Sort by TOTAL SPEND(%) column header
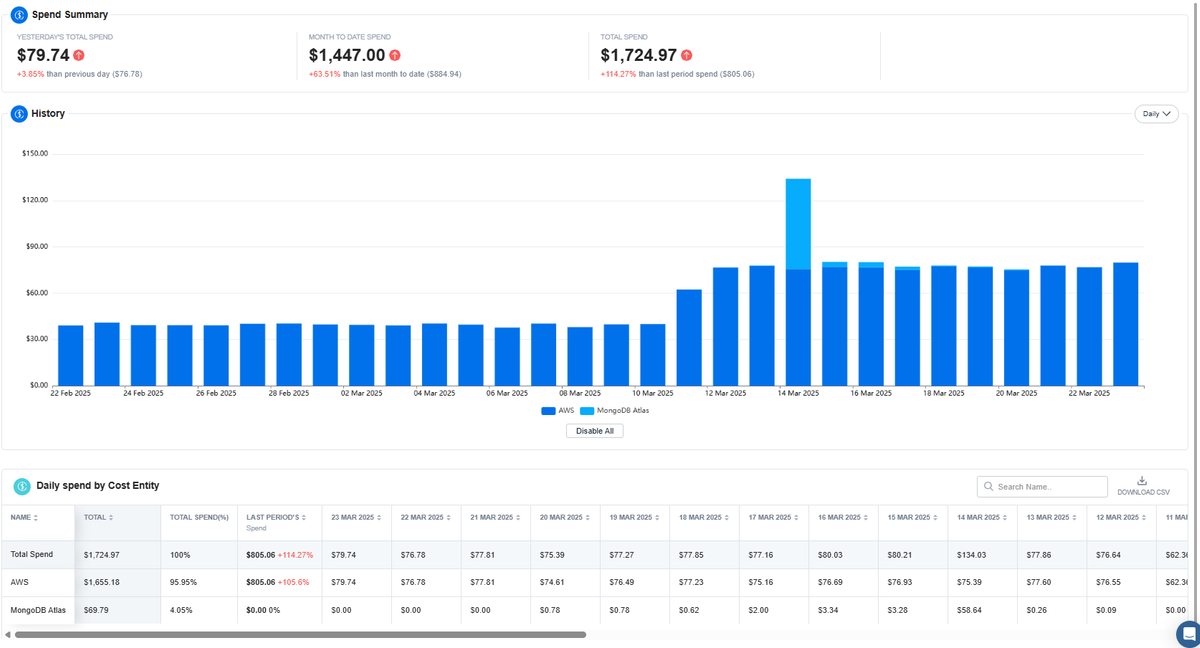 tap(198, 517)
